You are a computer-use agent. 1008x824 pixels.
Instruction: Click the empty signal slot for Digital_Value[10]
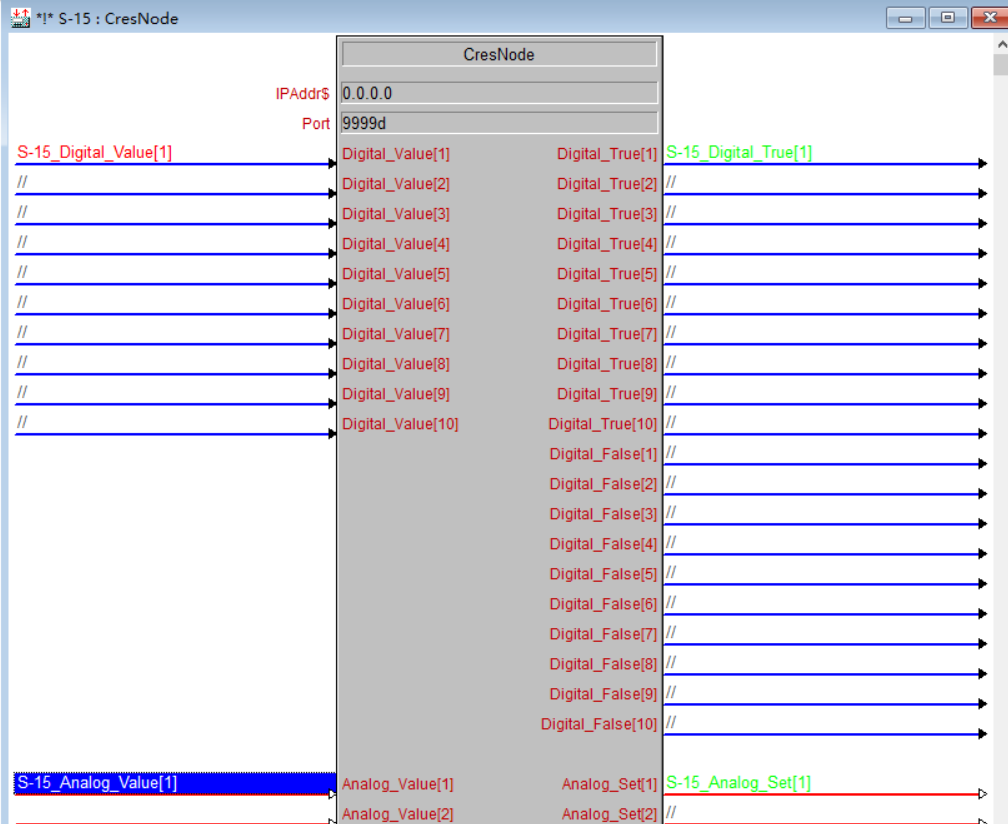[x=174, y=424]
